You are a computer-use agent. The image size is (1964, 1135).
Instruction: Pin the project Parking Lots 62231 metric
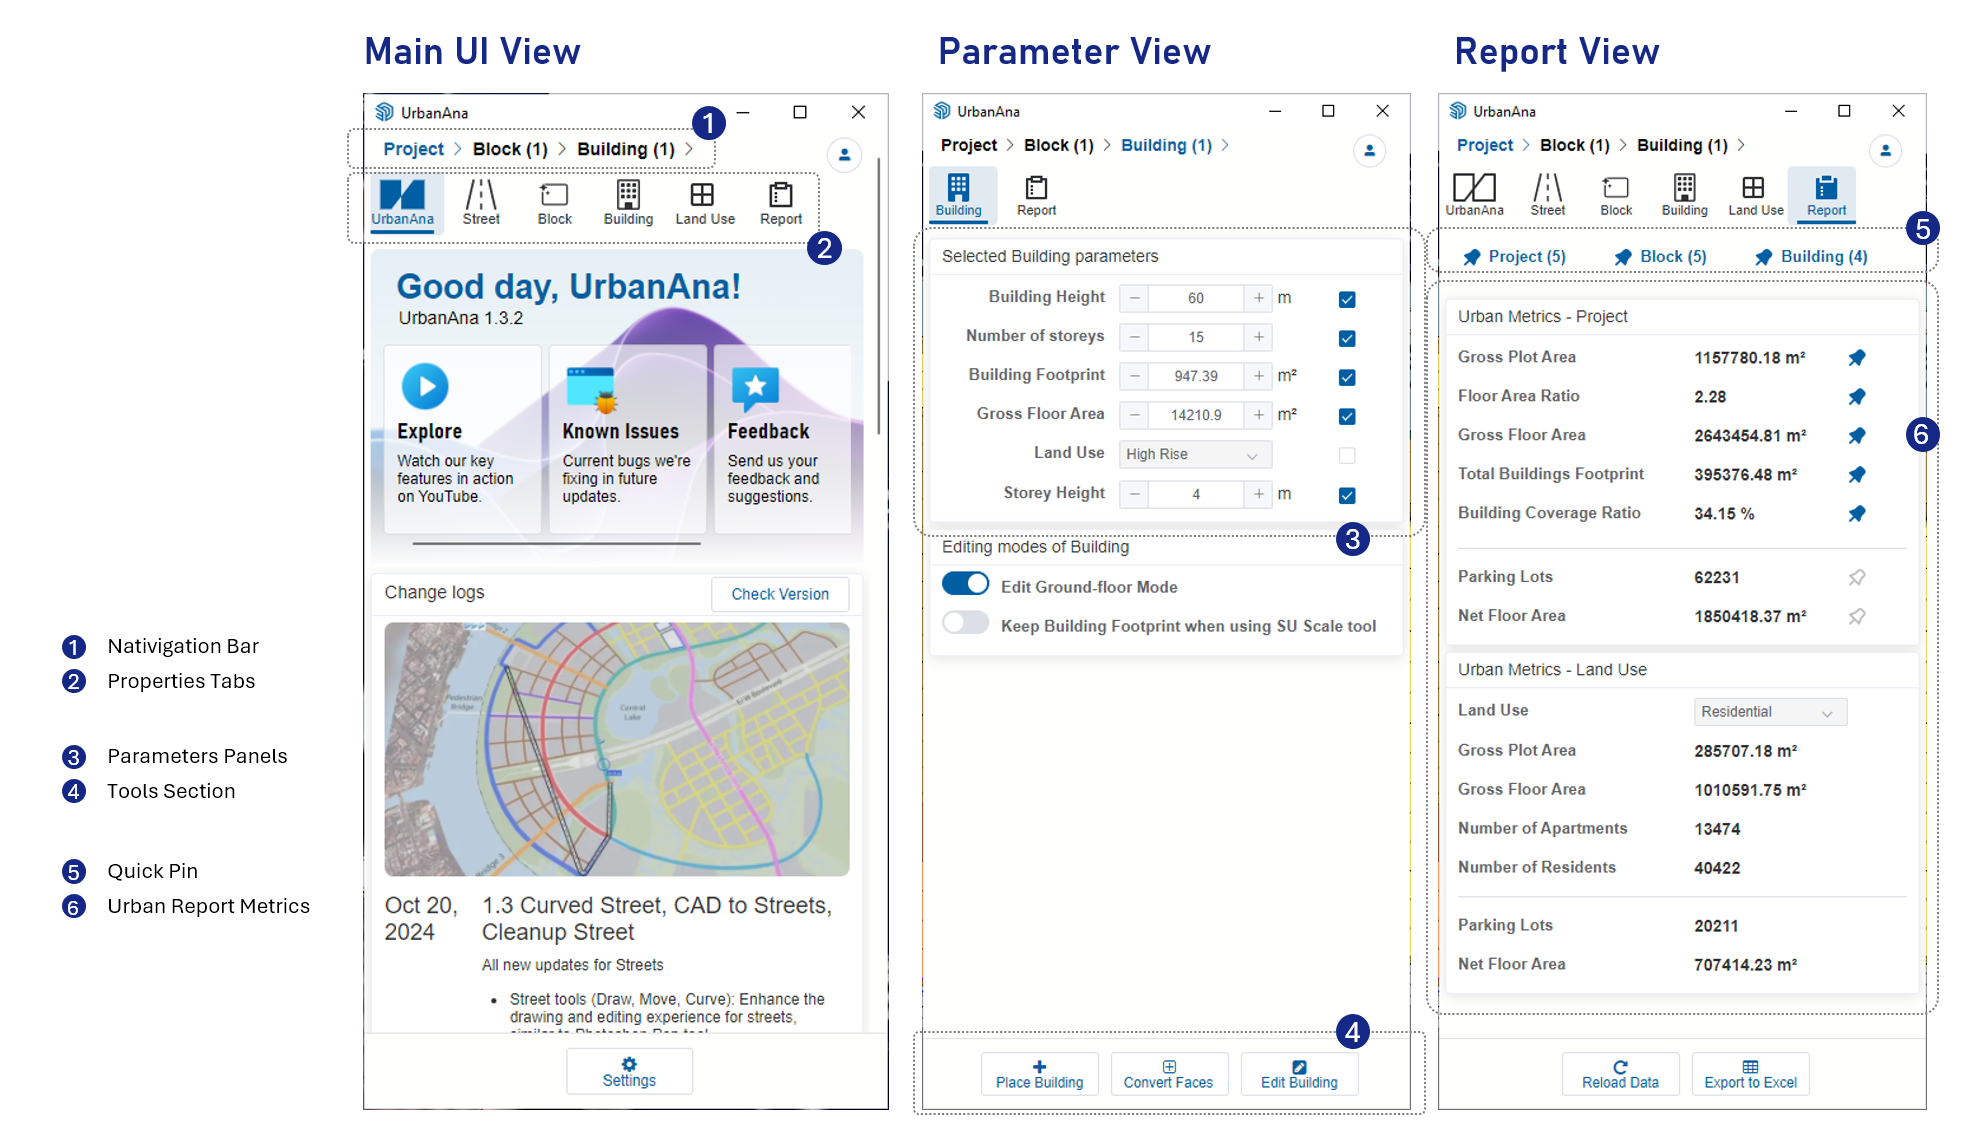pyautogui.click(x=1857, y=577)
